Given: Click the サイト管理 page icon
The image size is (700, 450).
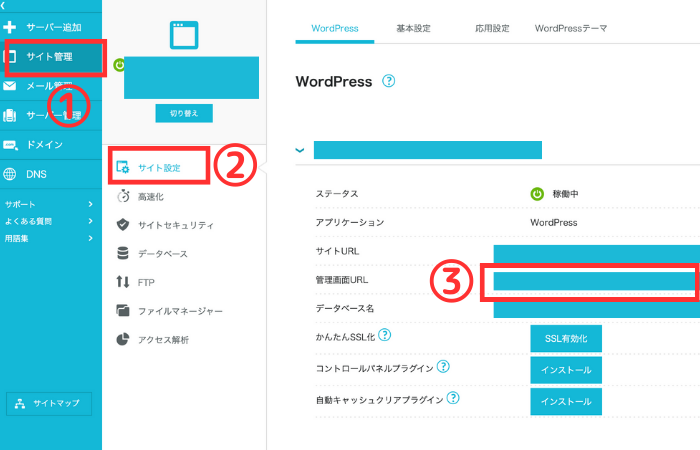Looking at the screenshot, I should (x=9, y=57).
